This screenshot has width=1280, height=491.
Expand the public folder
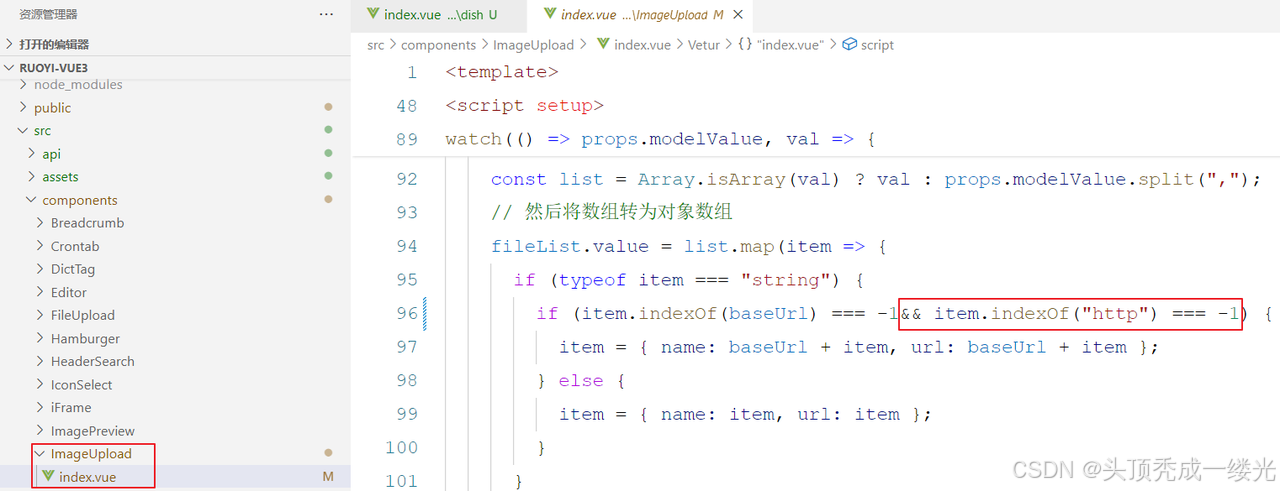point(52,108)
